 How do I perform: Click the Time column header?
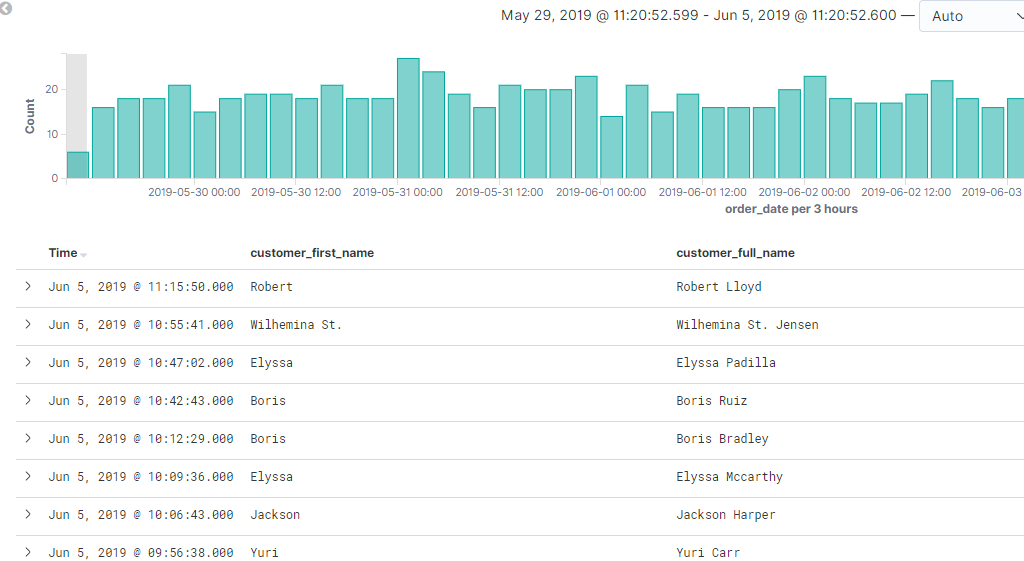tap(62, 253)
